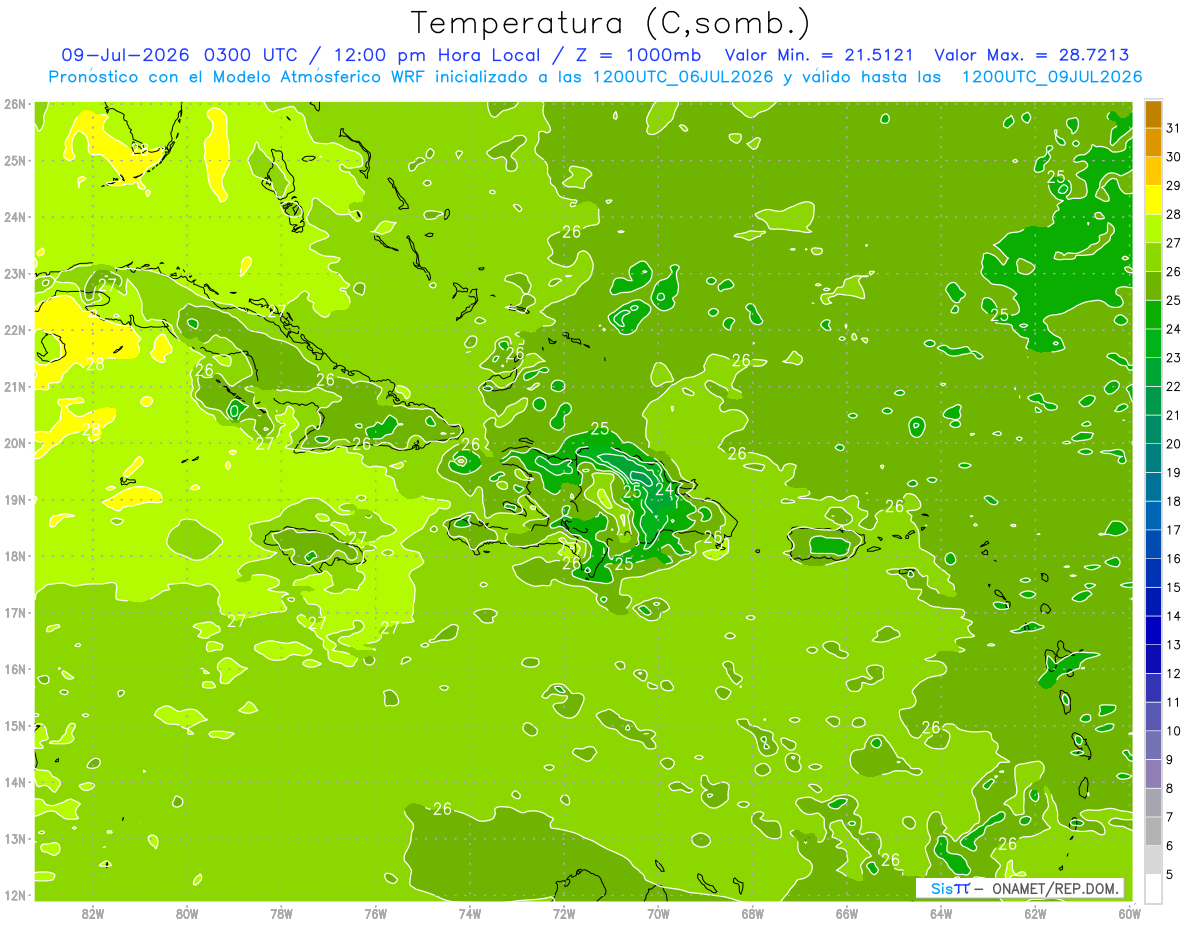Viewport: 1200px width, 927px height.
Task: Click the pressure level "Z = 1000mb"
Action: coord(636,54)
